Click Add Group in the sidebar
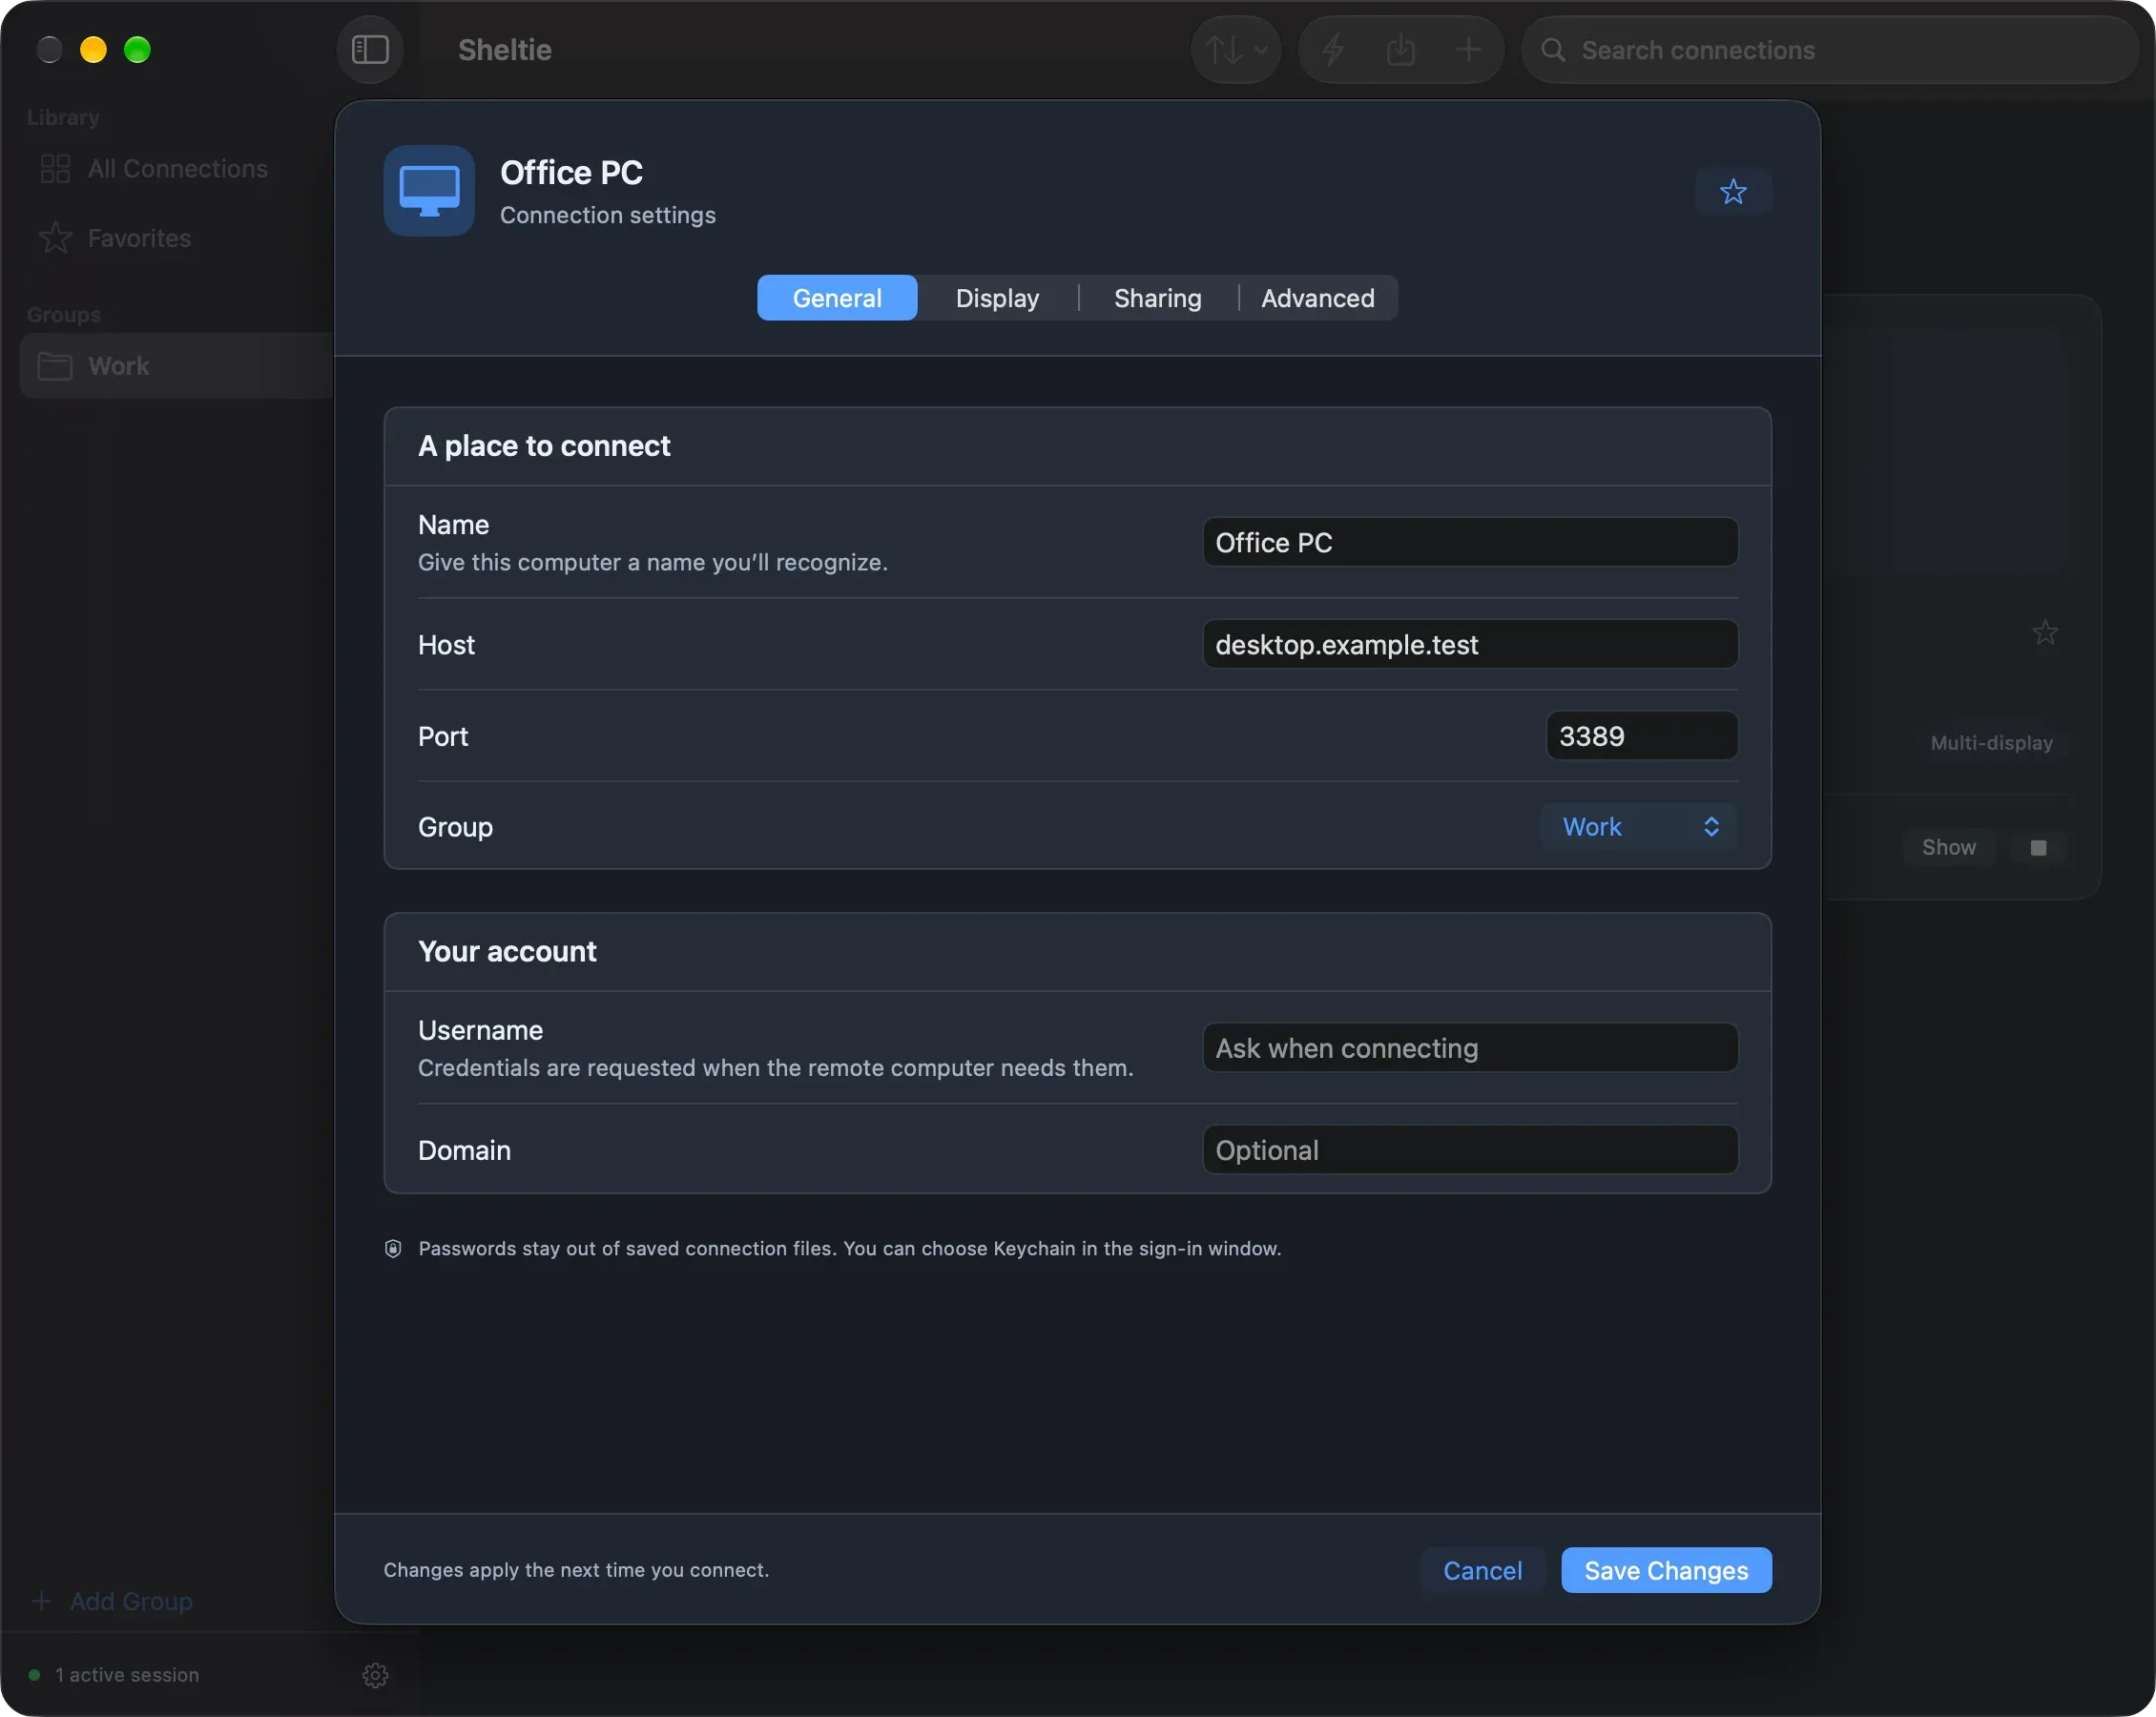The image size is (2156, 1717). 112,1601
